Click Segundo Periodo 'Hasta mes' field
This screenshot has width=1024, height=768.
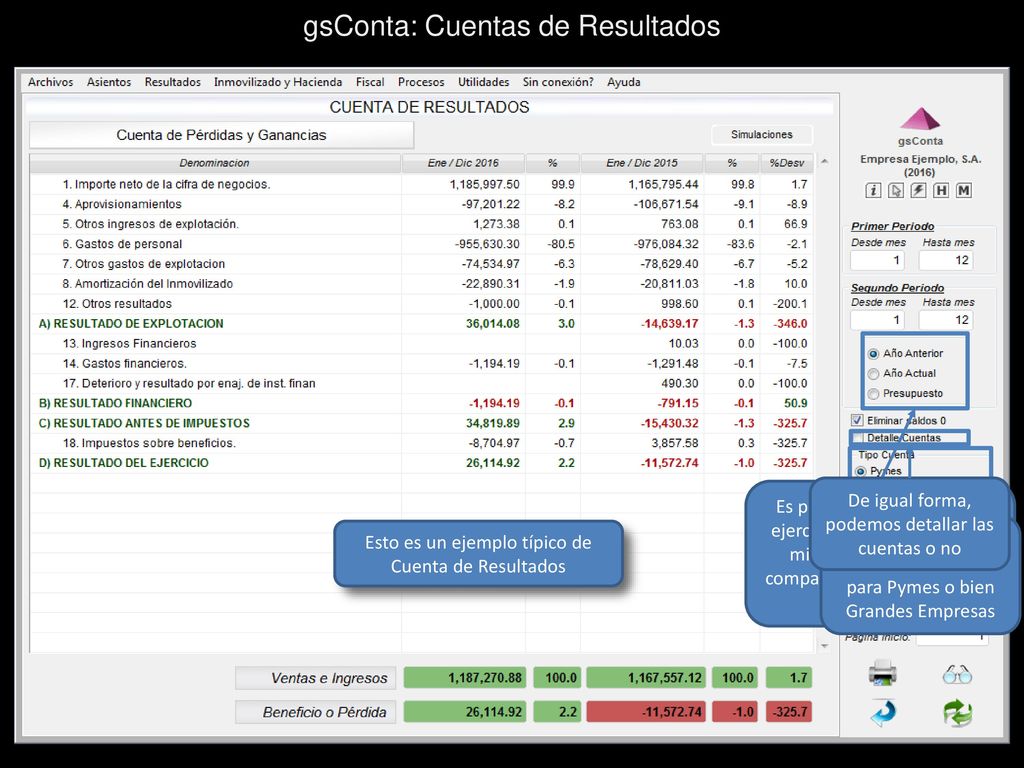pyautogui.click(x=946, y=320)
